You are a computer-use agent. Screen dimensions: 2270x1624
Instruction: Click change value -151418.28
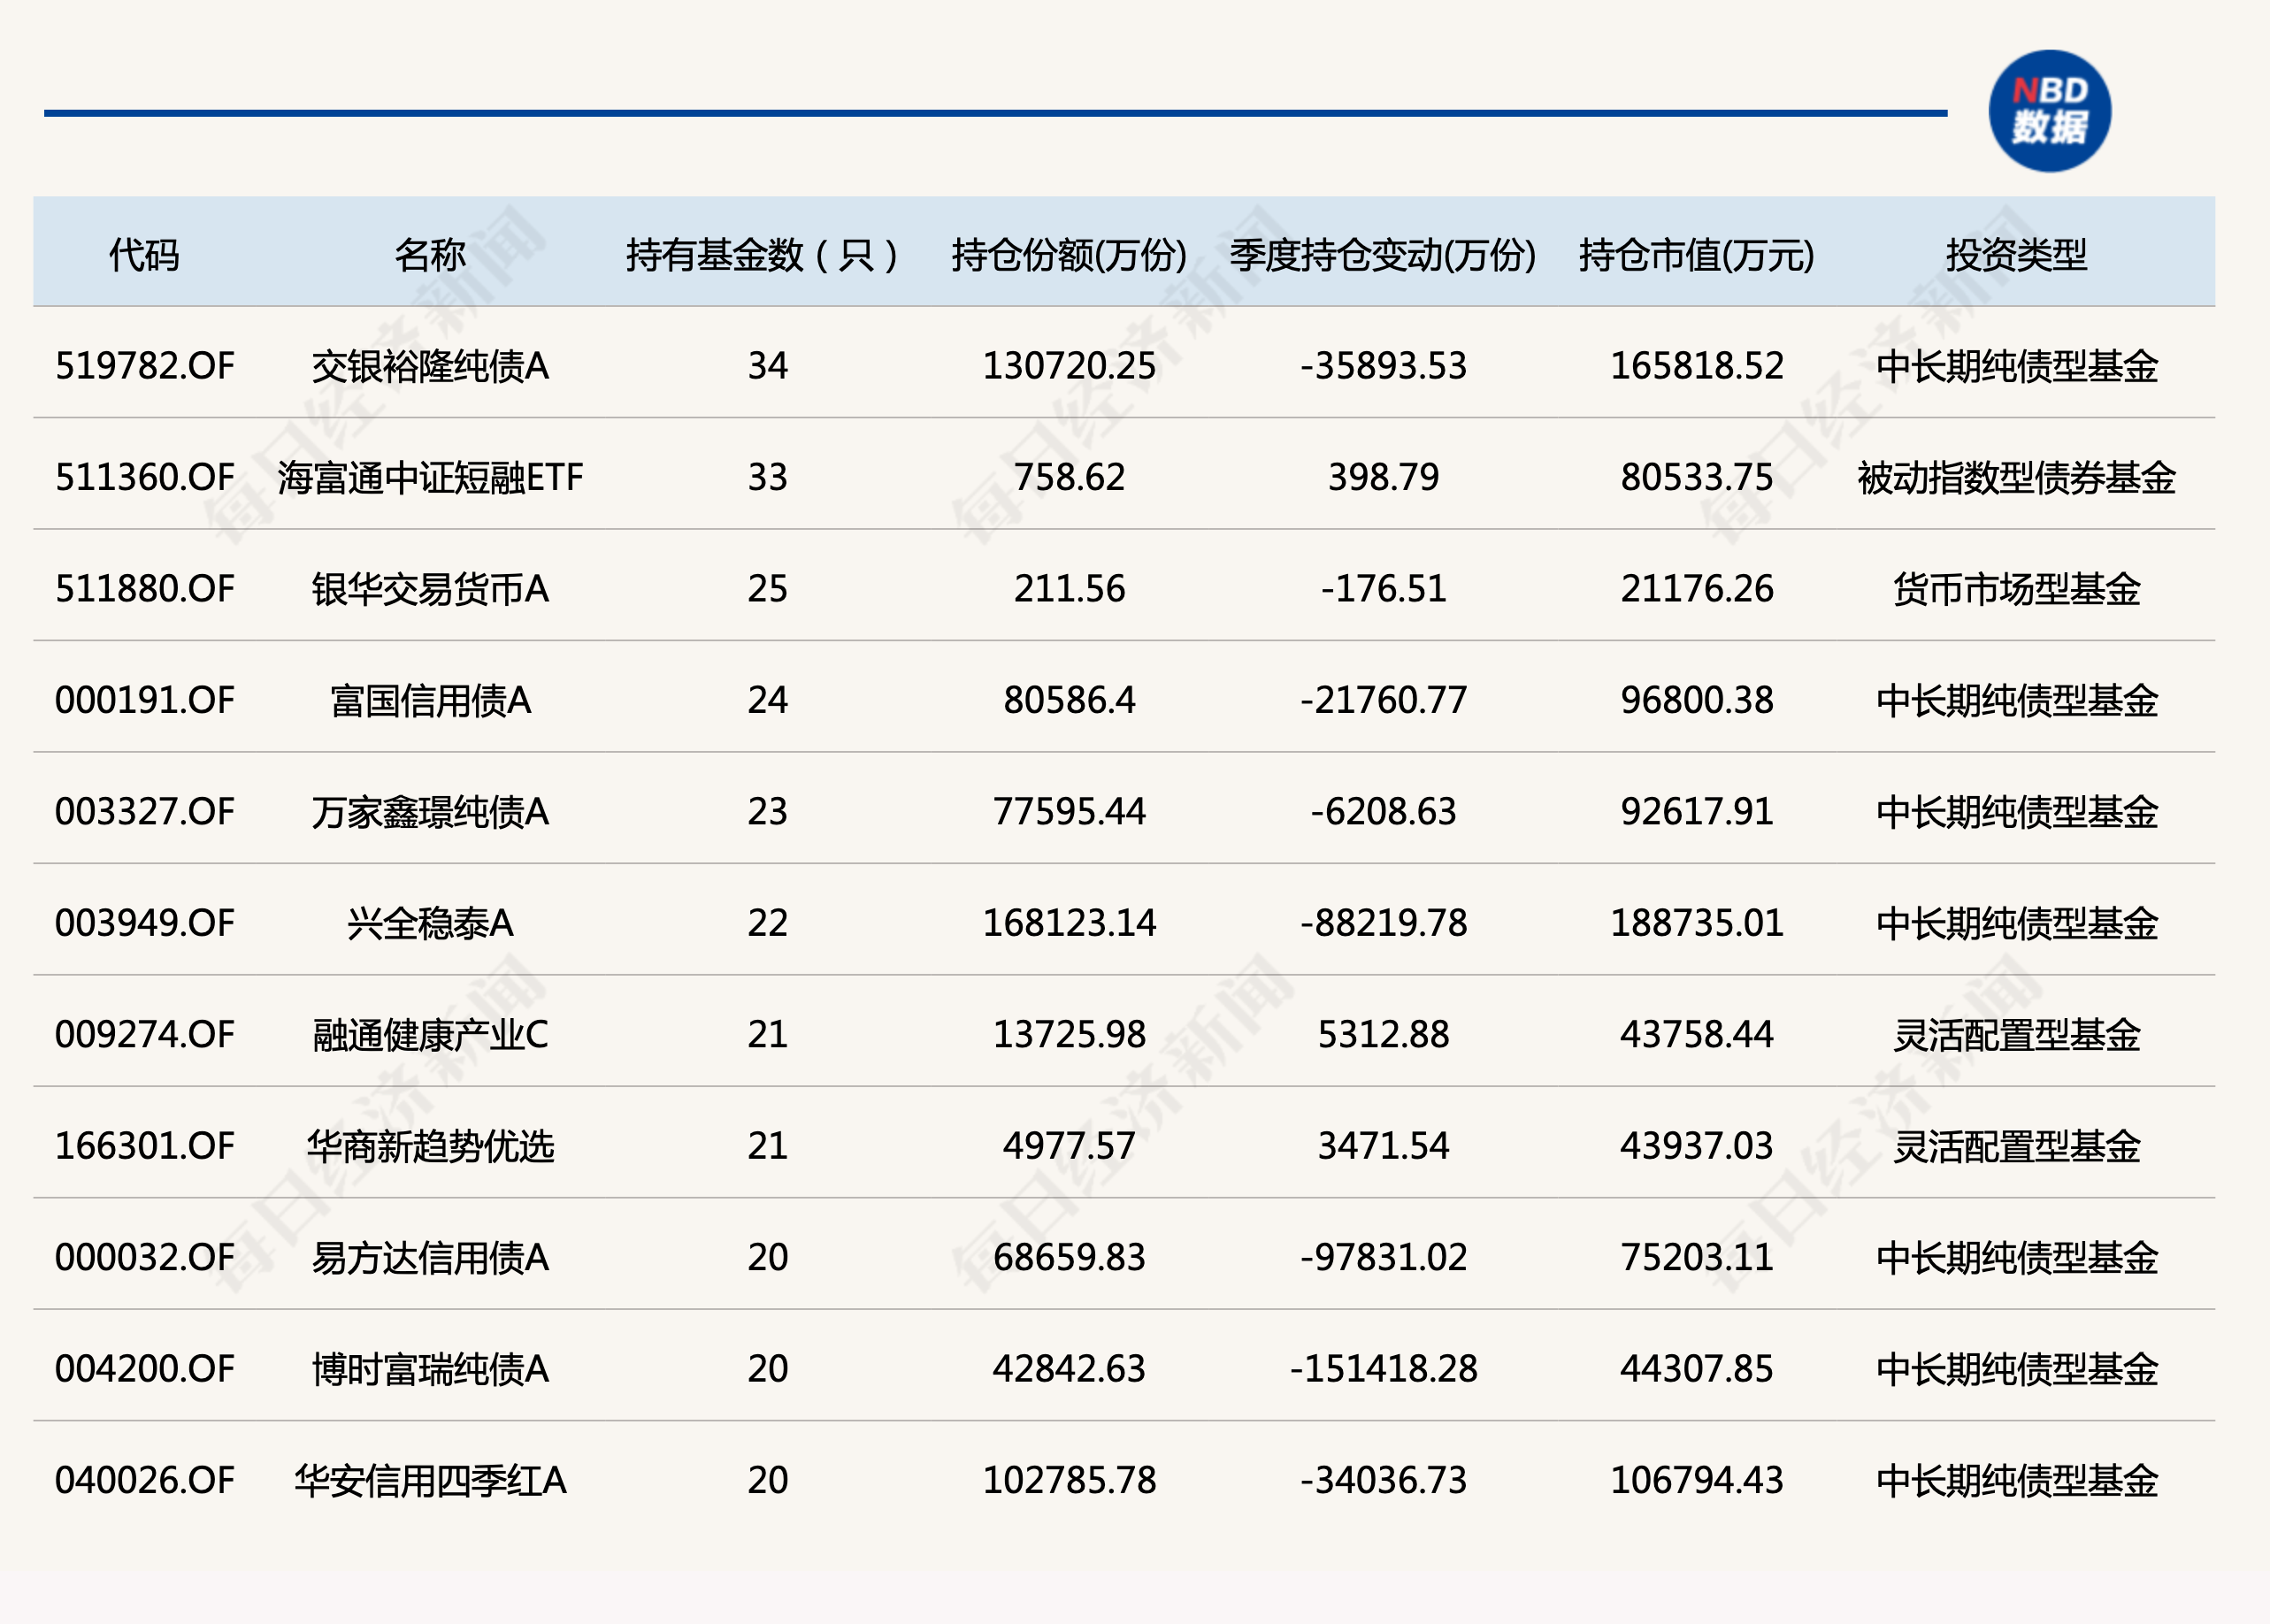click(x=1383, y=1368)
